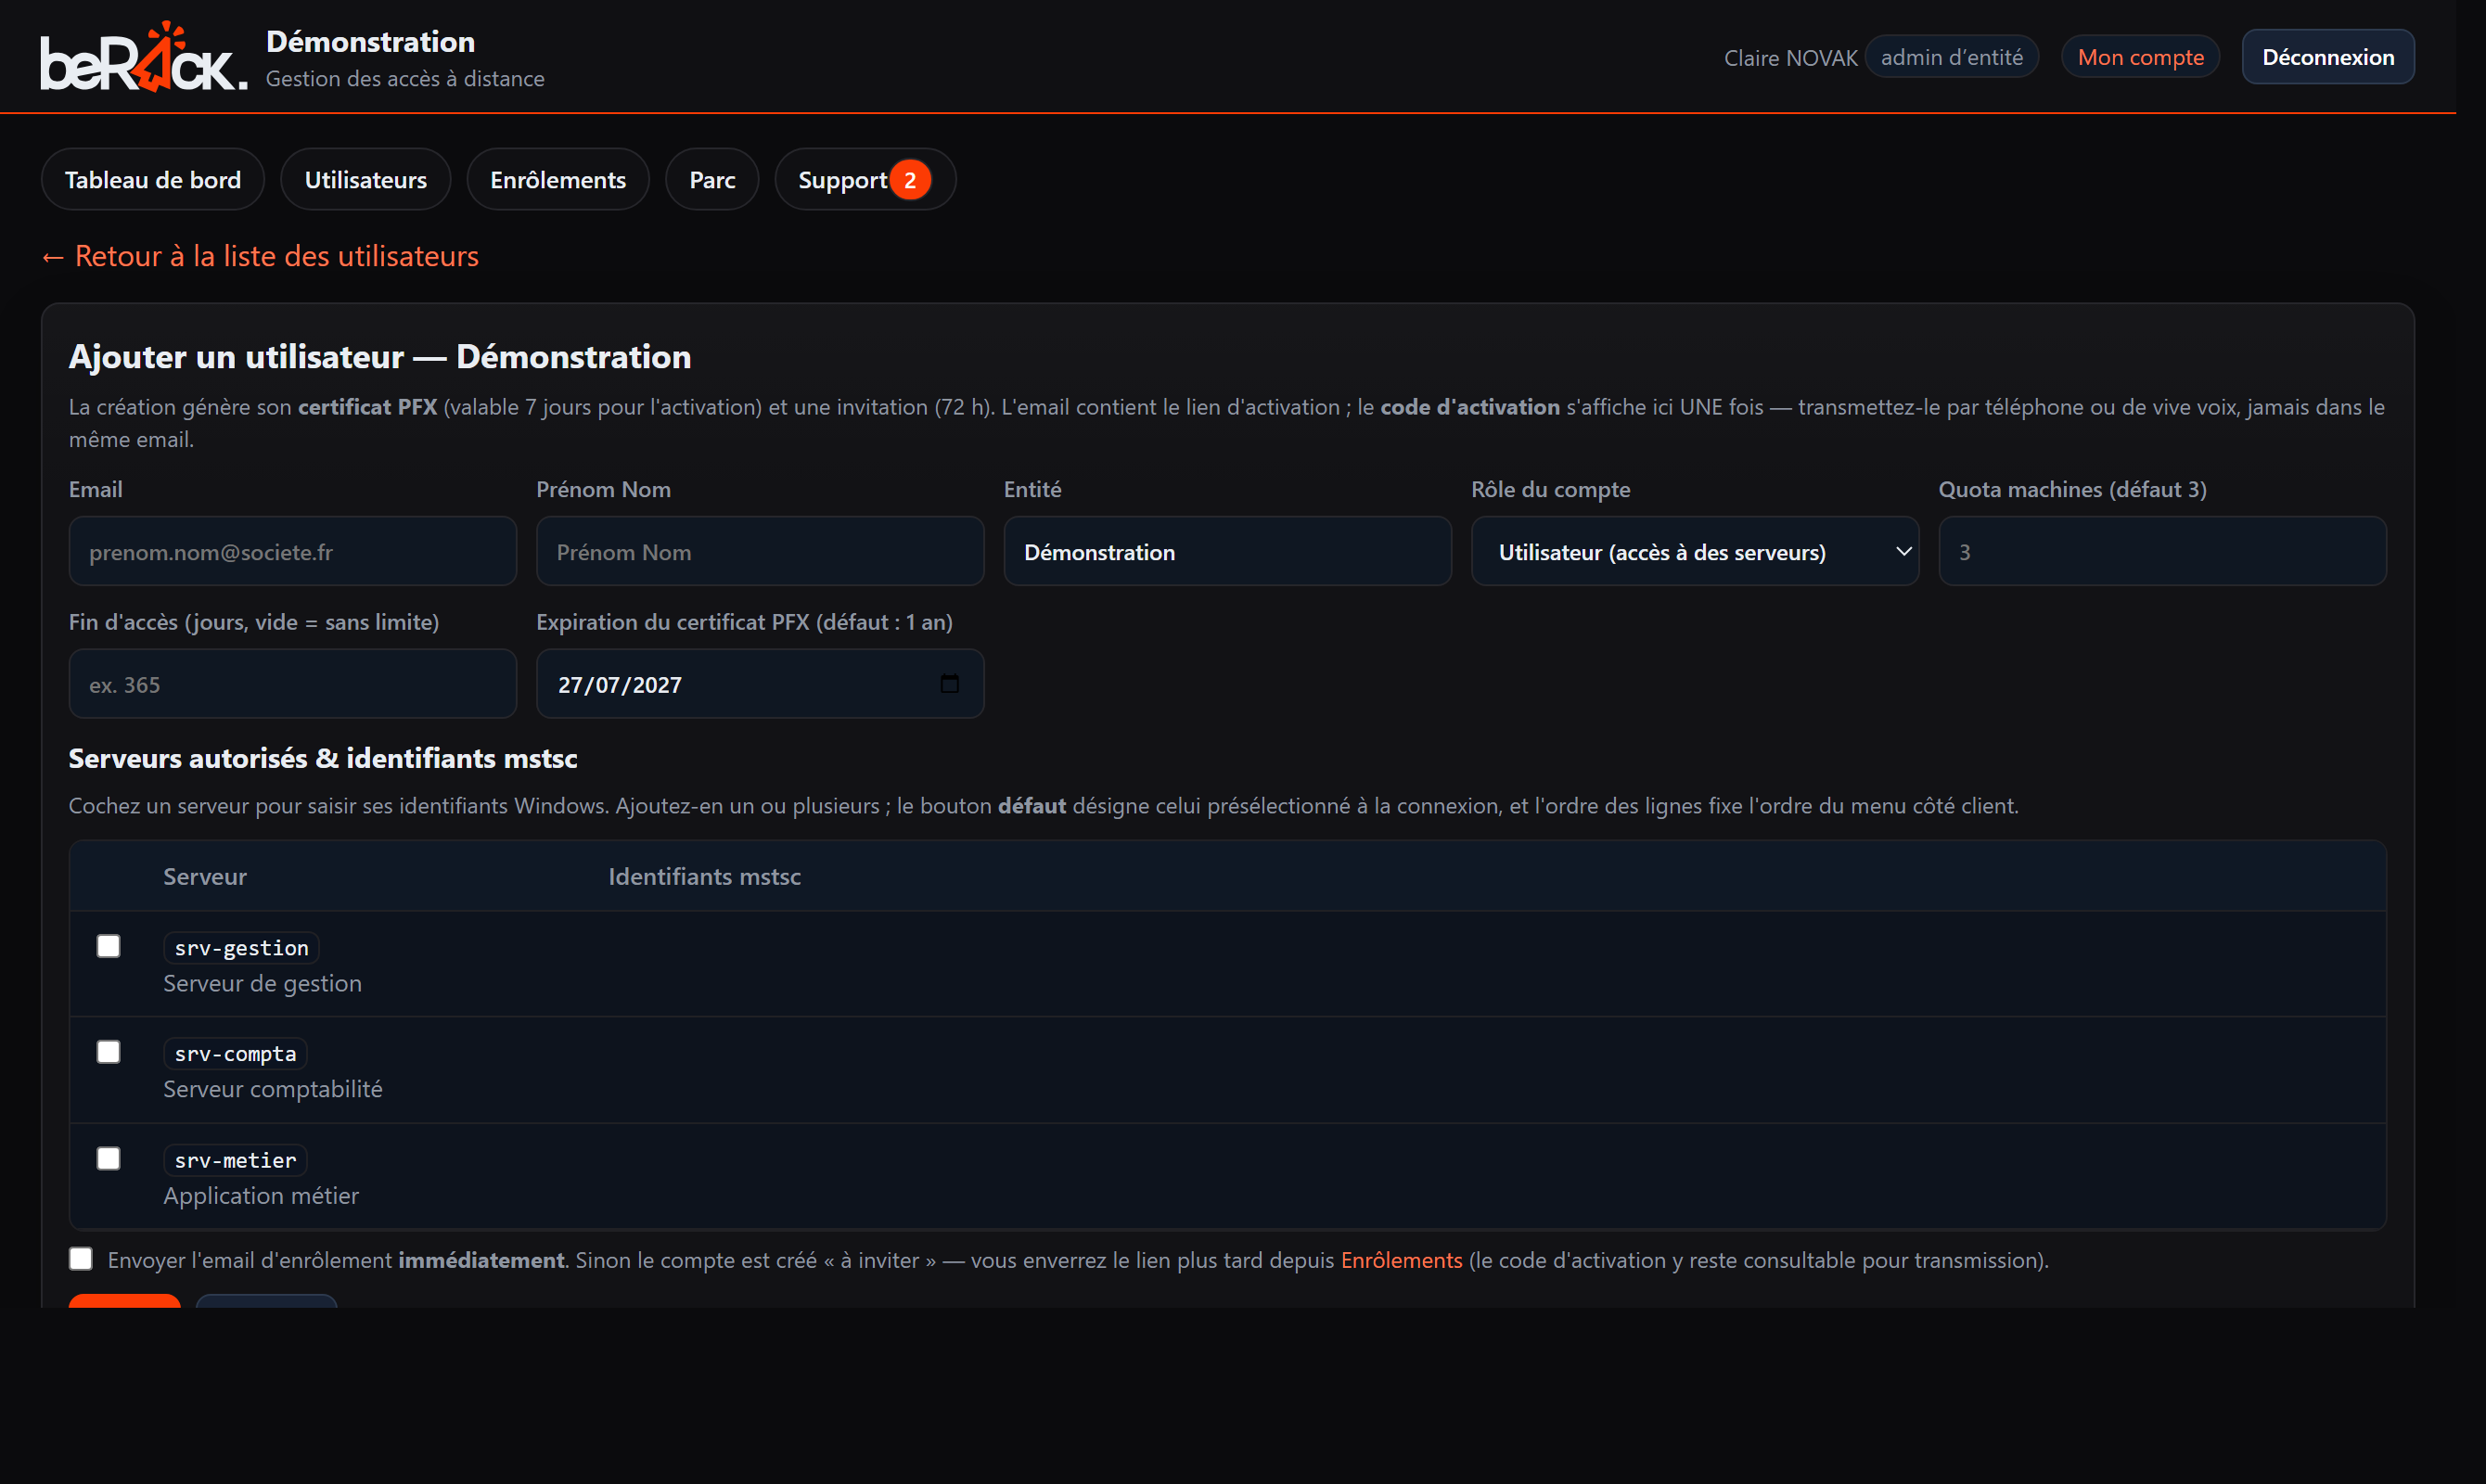Click the Serveur comptabilité description
Image resolution: width=2486 pixels, height=1484 pixels.
click(272, 1089)
